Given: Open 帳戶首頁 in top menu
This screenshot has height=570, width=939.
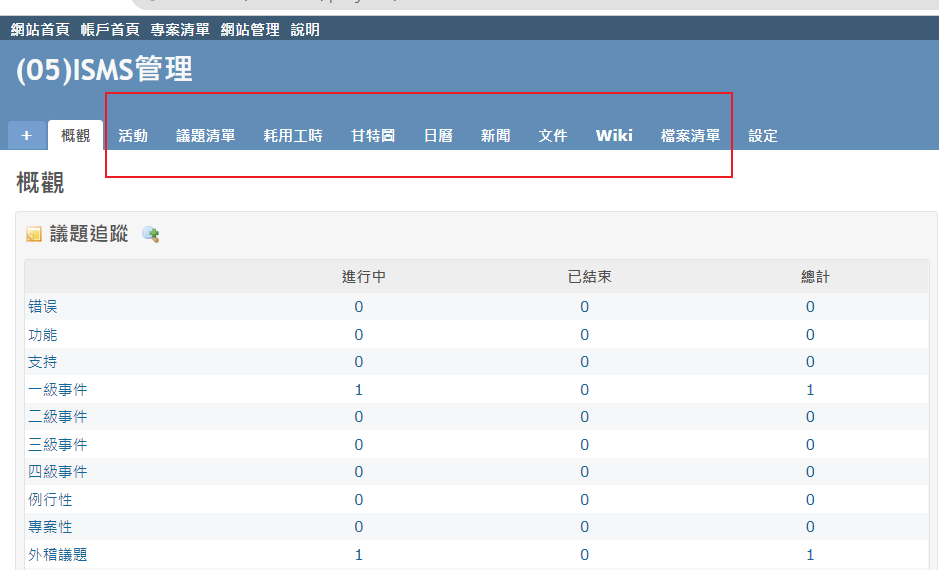Looking at the screenshot, I should 110,29.
